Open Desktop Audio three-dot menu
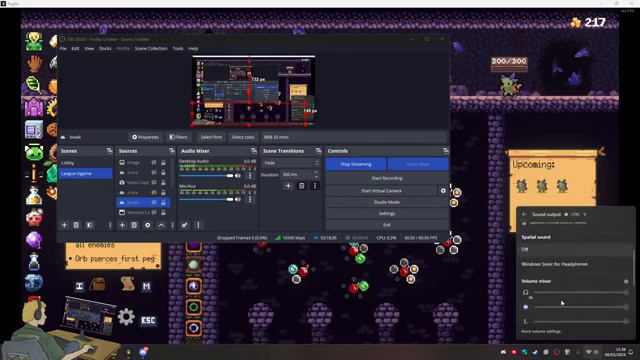 point(250,176)
